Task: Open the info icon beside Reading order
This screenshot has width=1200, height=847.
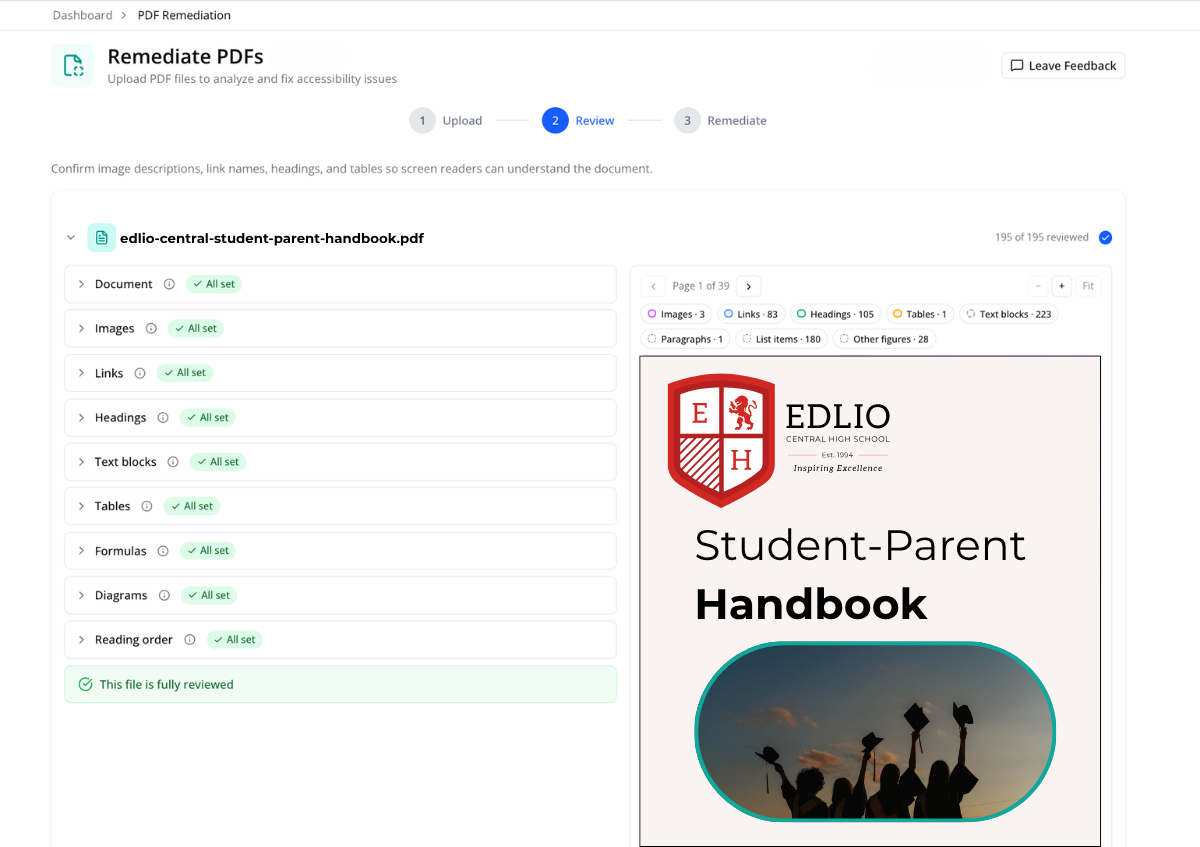Action: click(190, 640)
